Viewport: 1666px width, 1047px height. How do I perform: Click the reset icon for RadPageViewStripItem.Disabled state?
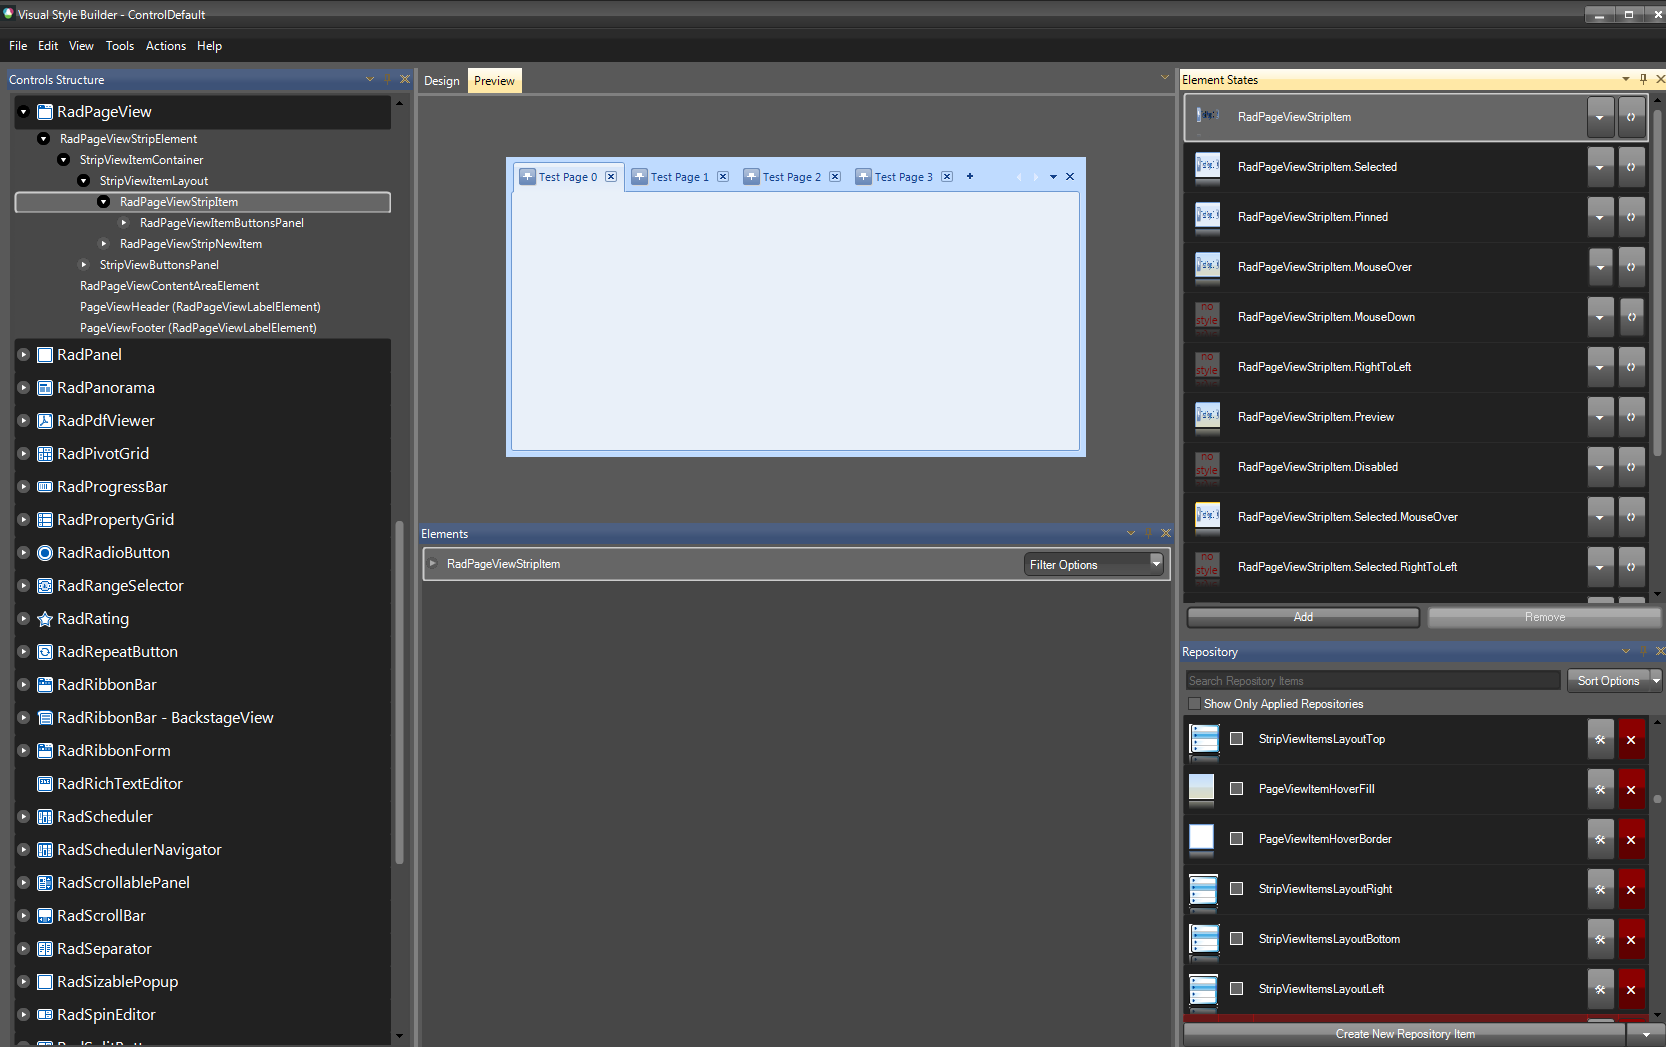1632,467
